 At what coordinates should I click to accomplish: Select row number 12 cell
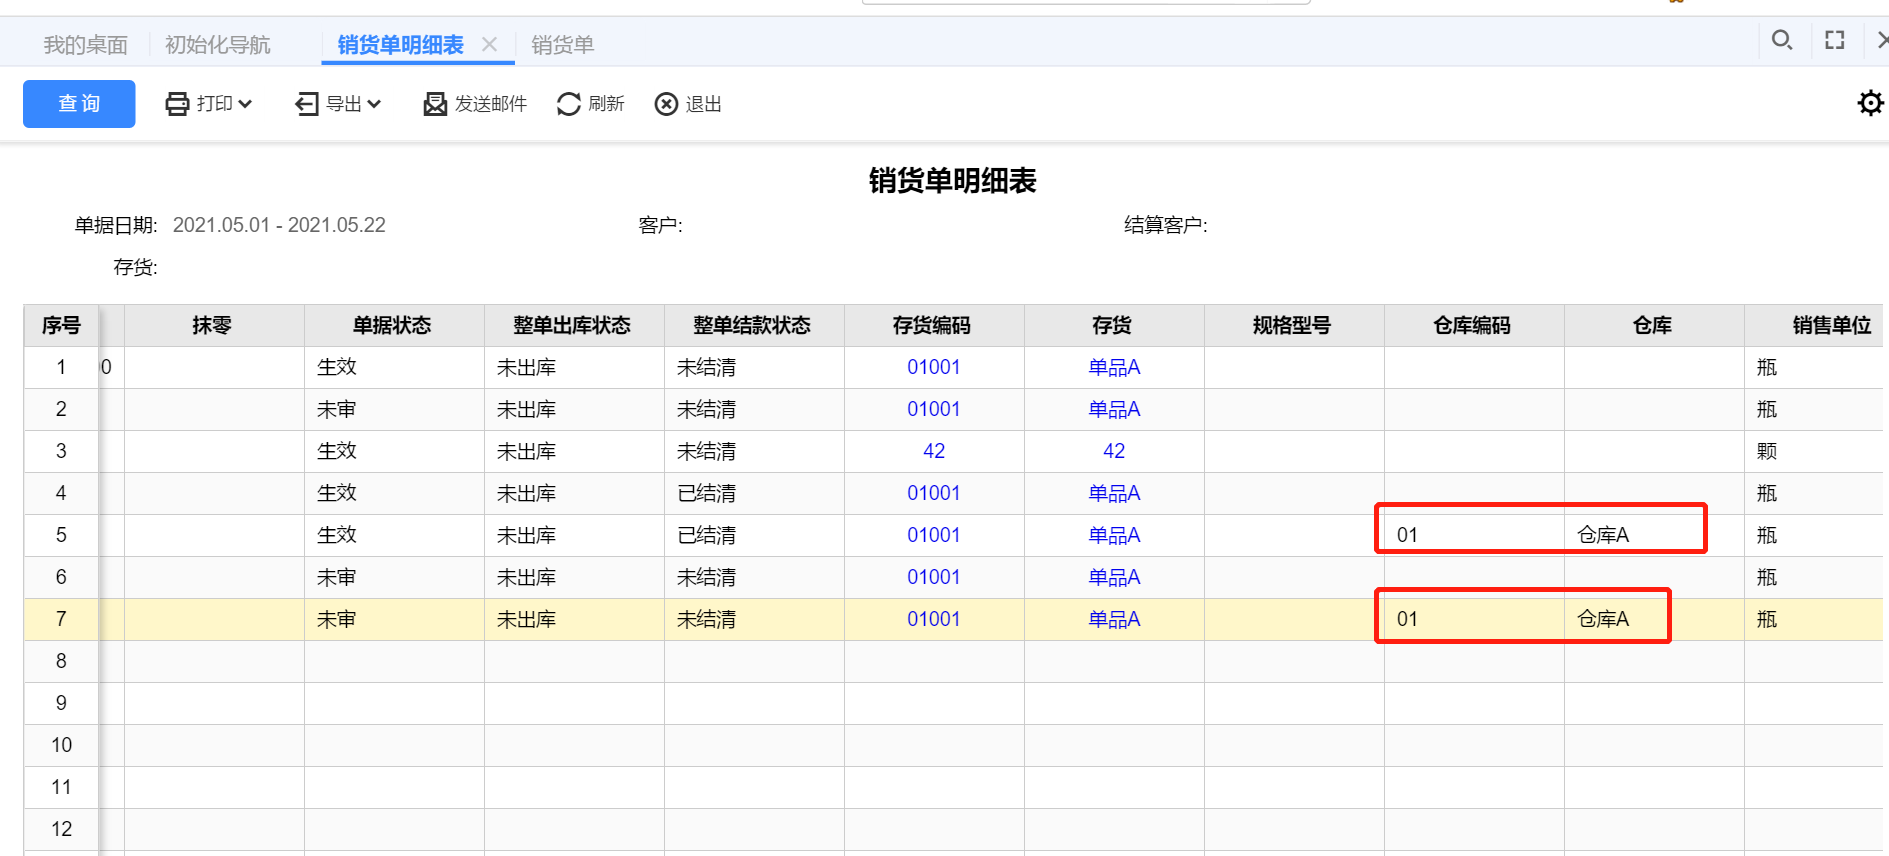point(61,829)
